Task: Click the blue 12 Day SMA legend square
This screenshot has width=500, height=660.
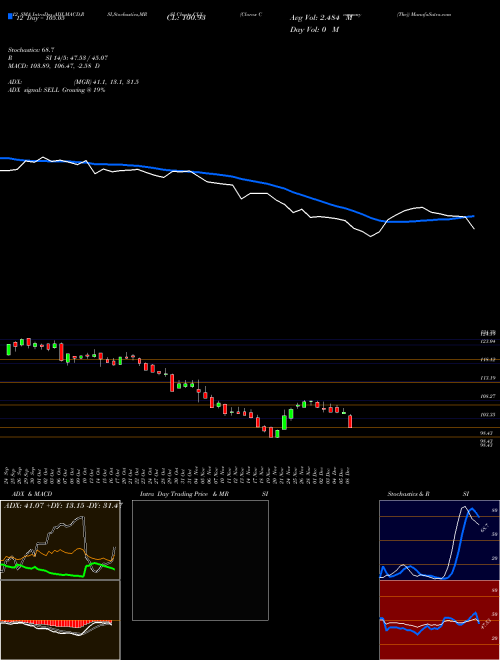Action: [x=10, y=16]
